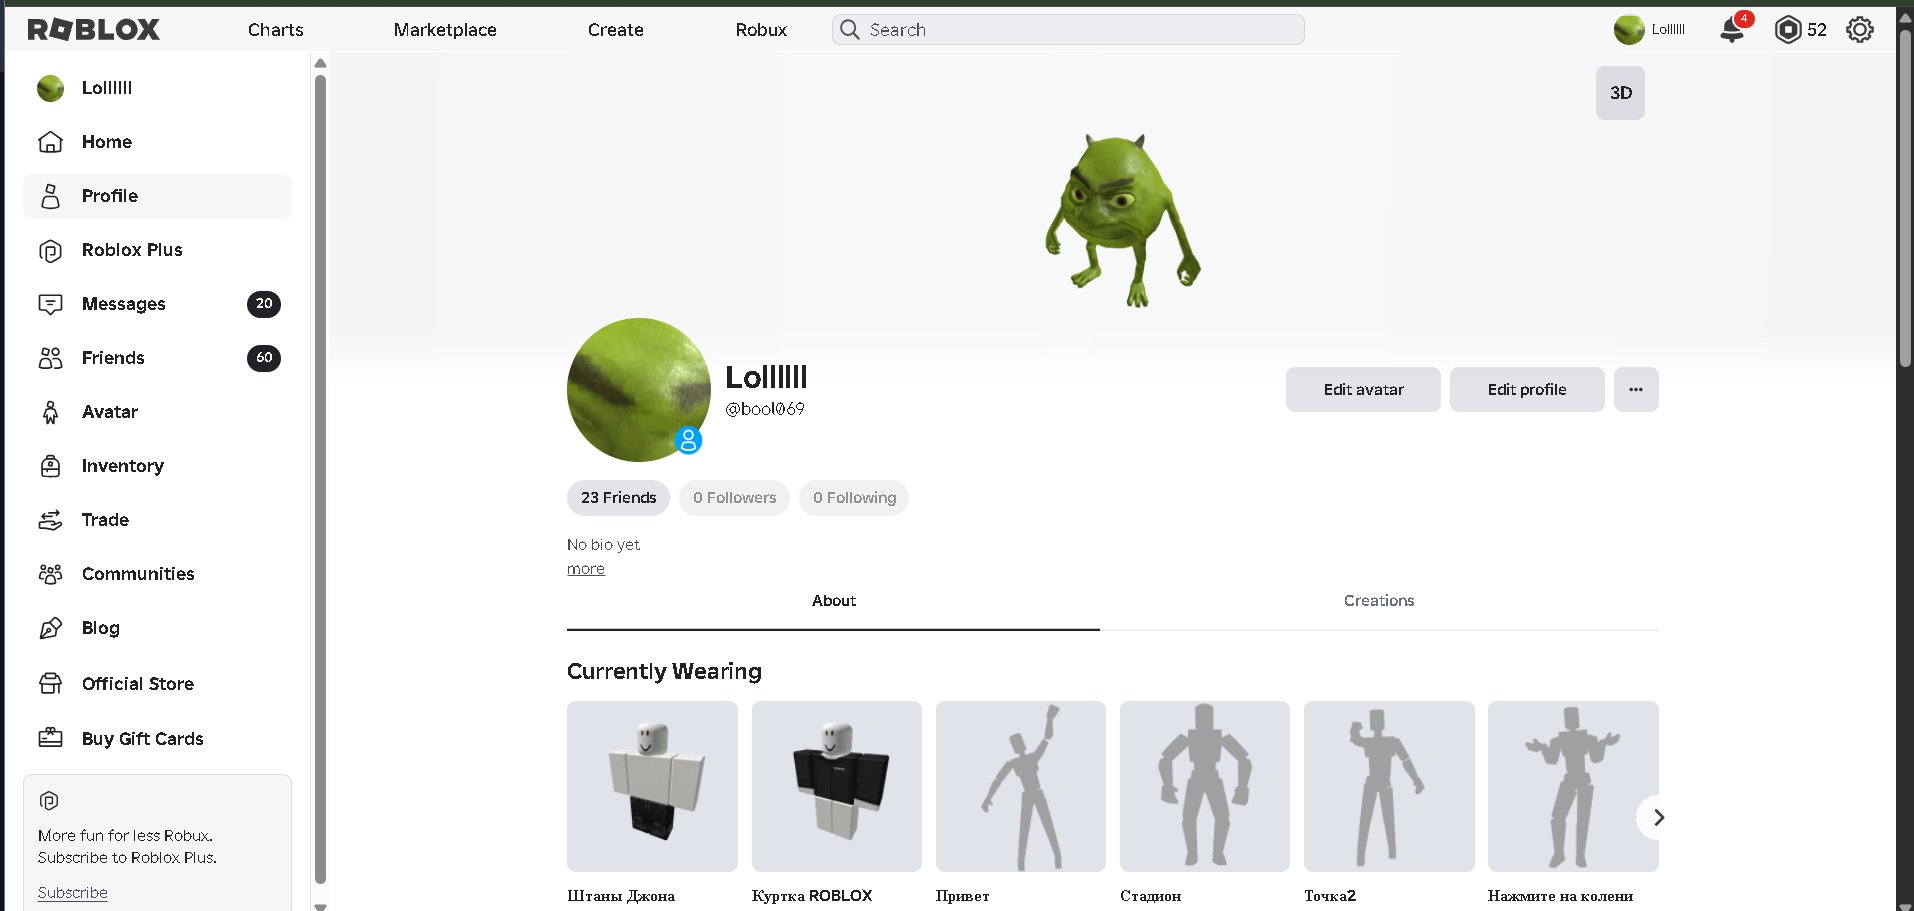This screenshot has height=911, width=1914.
Task: Click the Subscribe link for Roblox Plus
Action: [73, 893]
